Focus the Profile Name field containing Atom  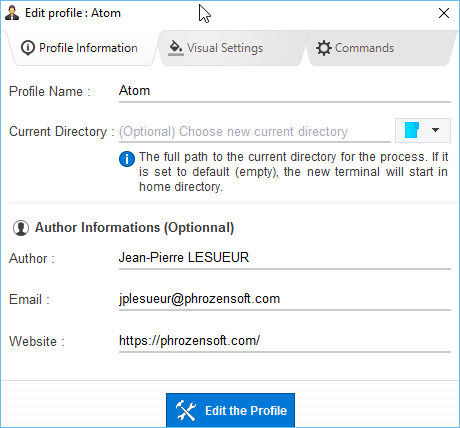pos(285,91)
